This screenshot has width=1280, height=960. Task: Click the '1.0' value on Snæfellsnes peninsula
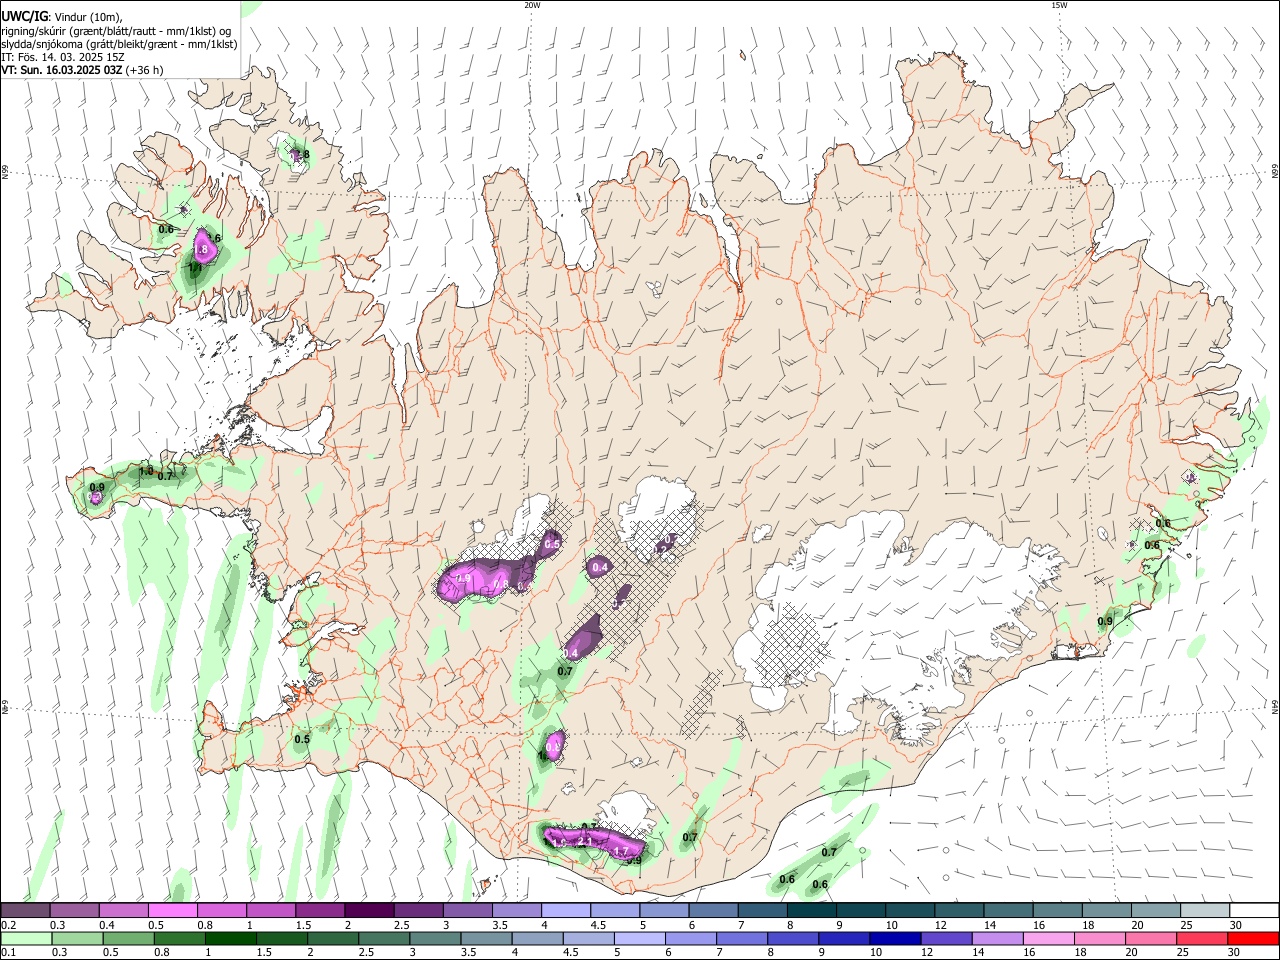click(x=146, y=471)
